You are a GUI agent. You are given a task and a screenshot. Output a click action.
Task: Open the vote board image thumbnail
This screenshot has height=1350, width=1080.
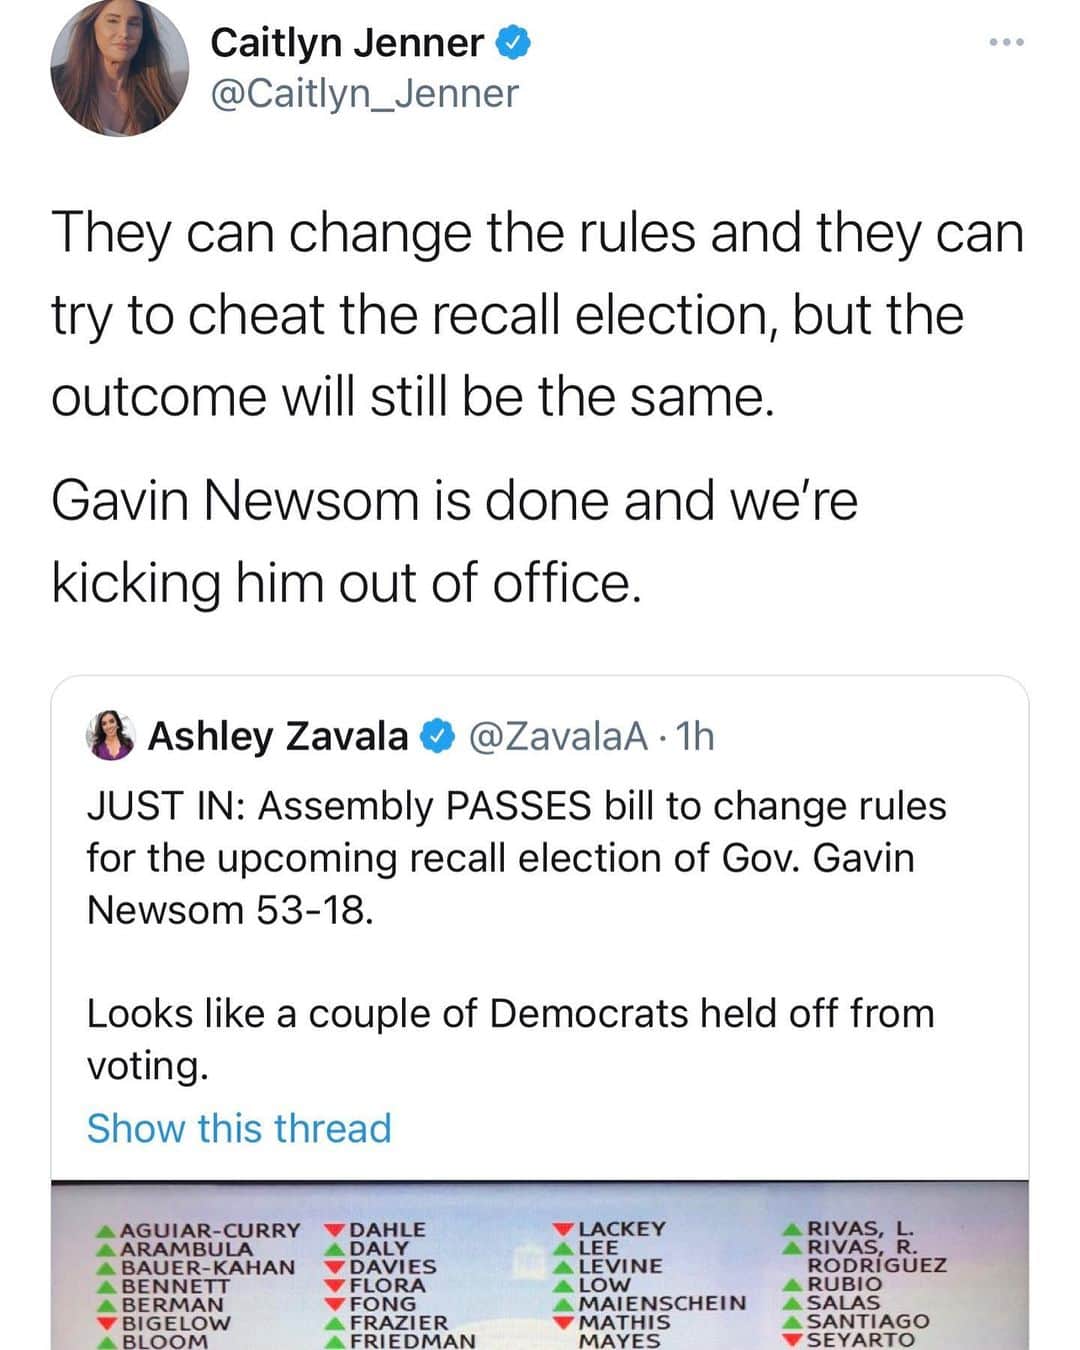540,1266
